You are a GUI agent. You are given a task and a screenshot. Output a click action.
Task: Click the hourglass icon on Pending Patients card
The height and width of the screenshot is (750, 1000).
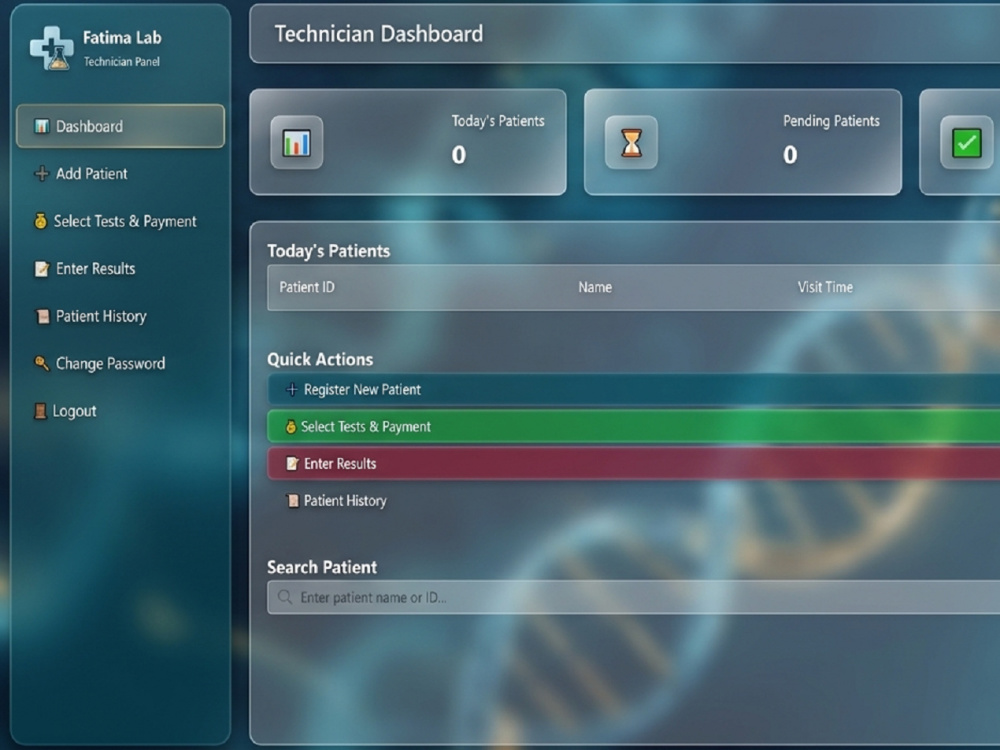pos(631,142)
